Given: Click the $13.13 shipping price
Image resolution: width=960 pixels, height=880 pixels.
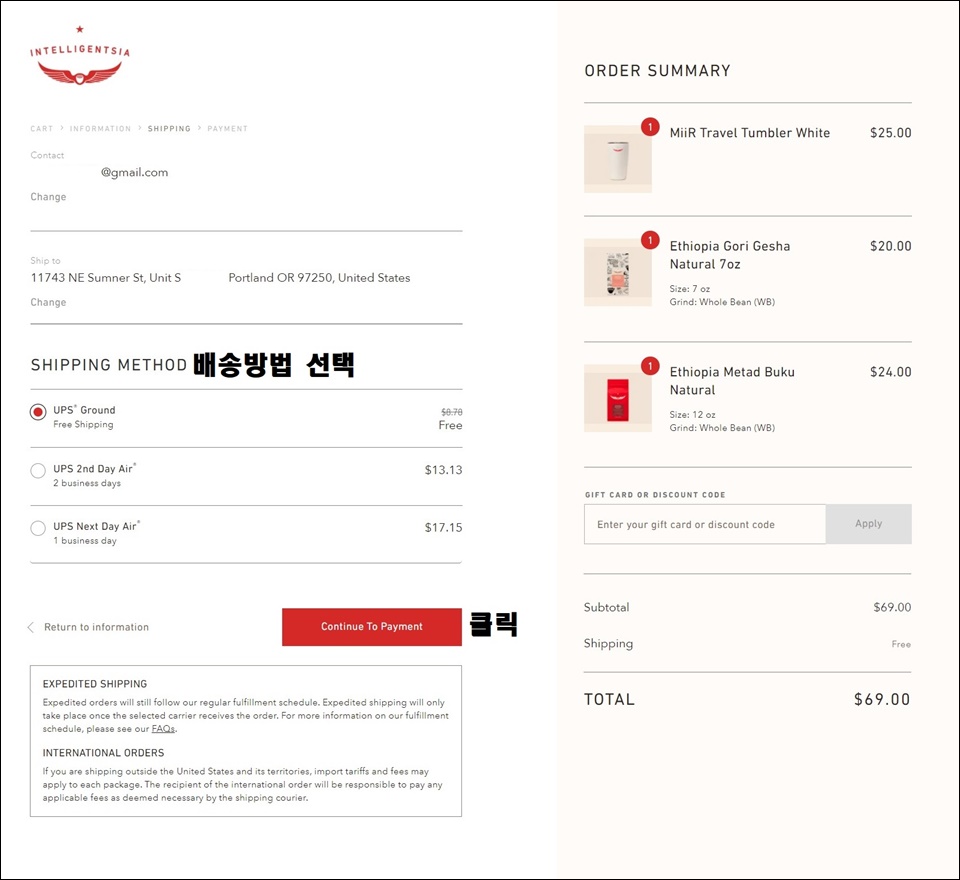Looking at the screenshot, I should pyautogui.click(x=443, y=470).
